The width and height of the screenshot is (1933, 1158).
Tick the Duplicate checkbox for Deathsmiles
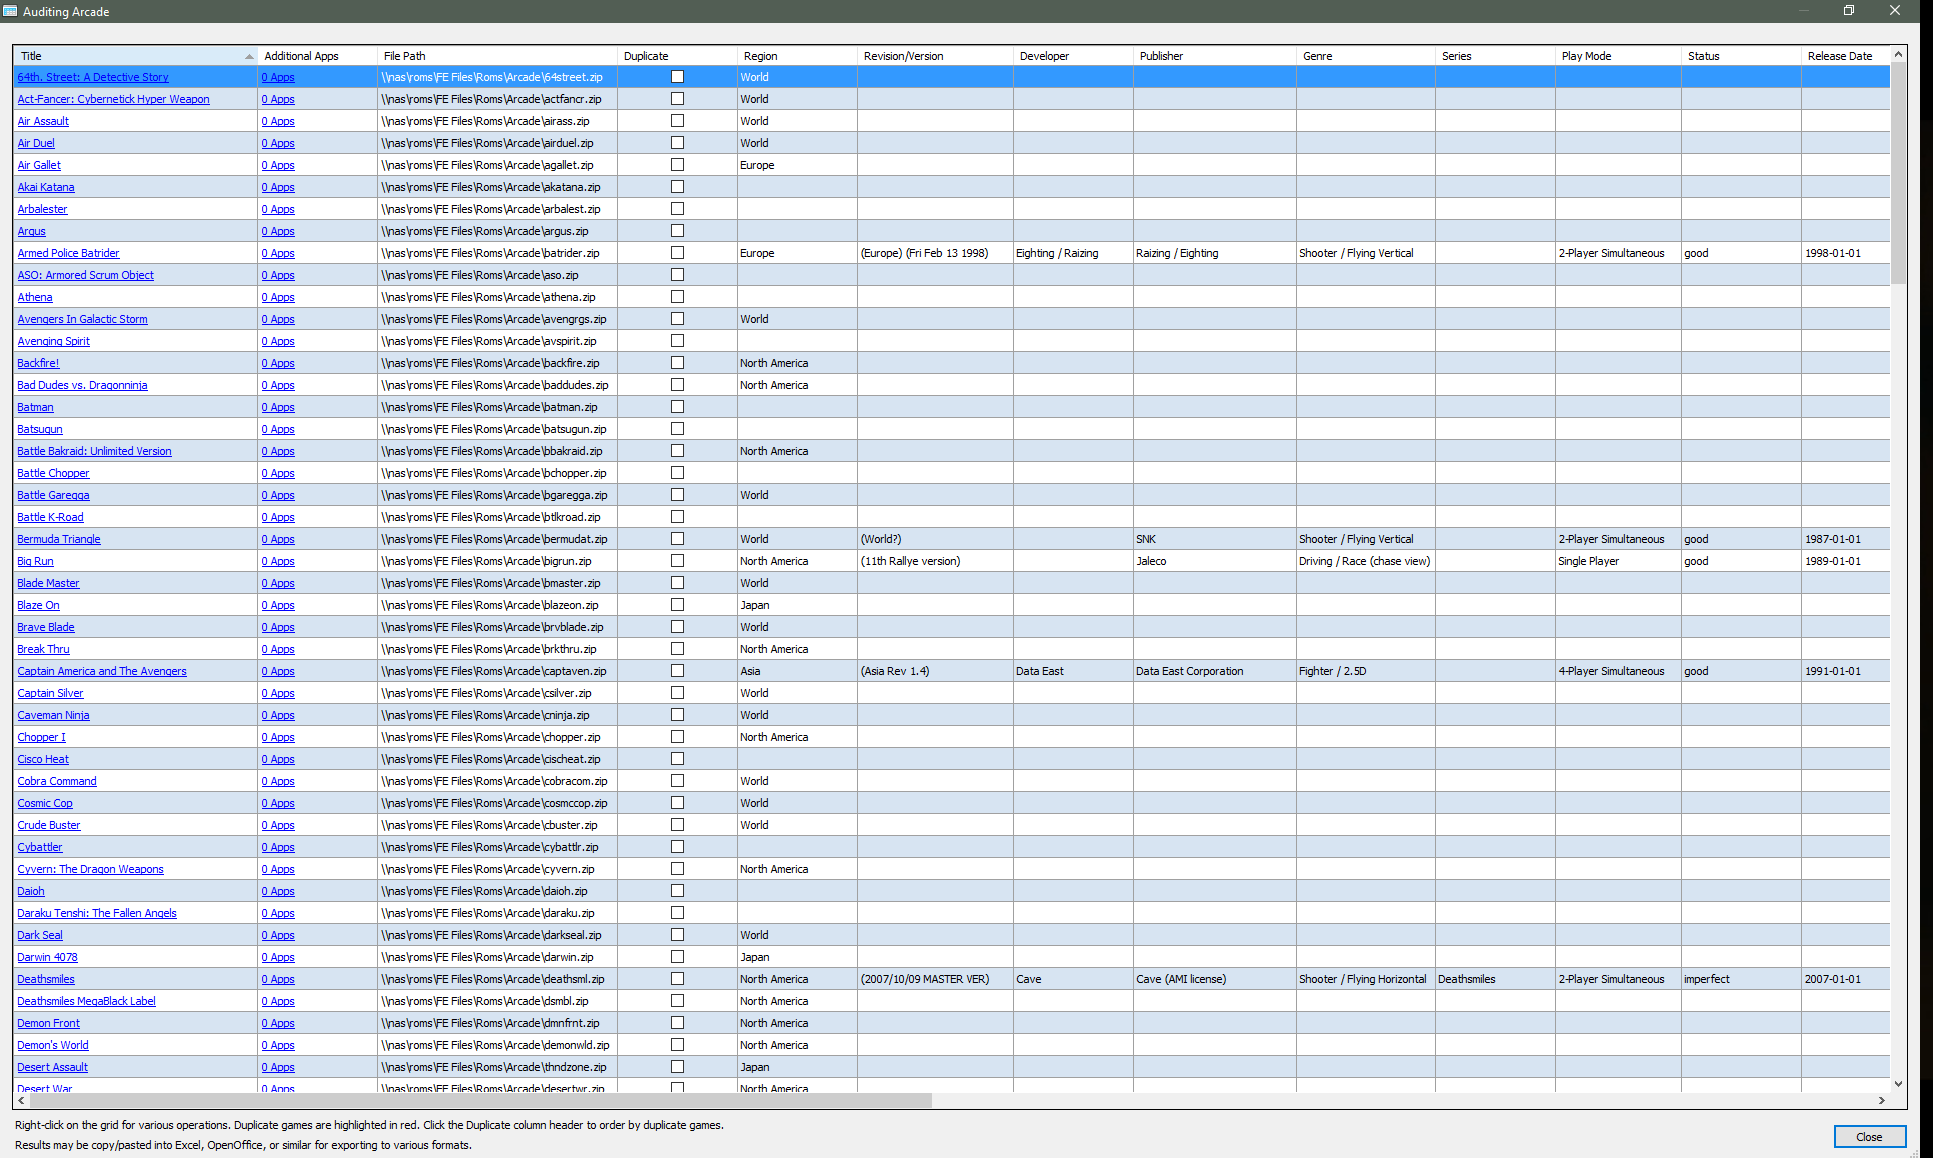pyautogui.click(x=677, y=979)
